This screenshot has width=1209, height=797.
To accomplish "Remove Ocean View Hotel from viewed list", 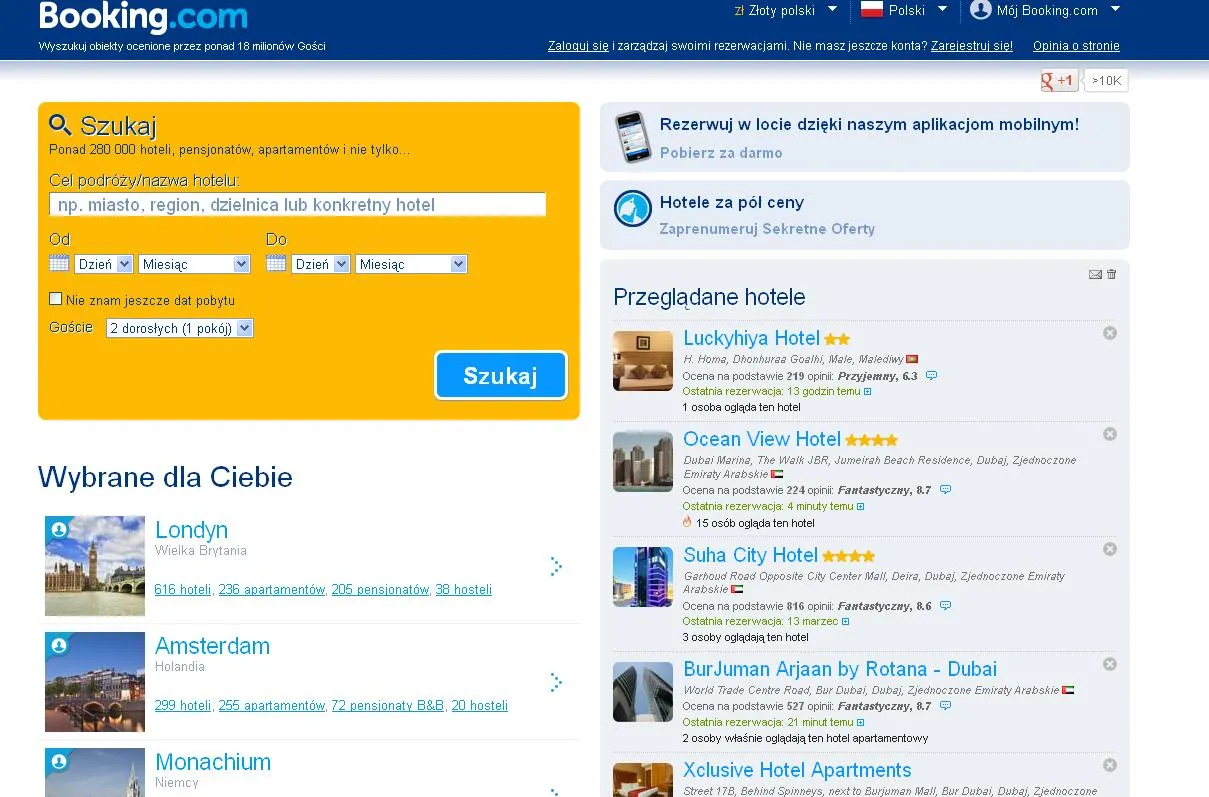I will [1109, 434].
